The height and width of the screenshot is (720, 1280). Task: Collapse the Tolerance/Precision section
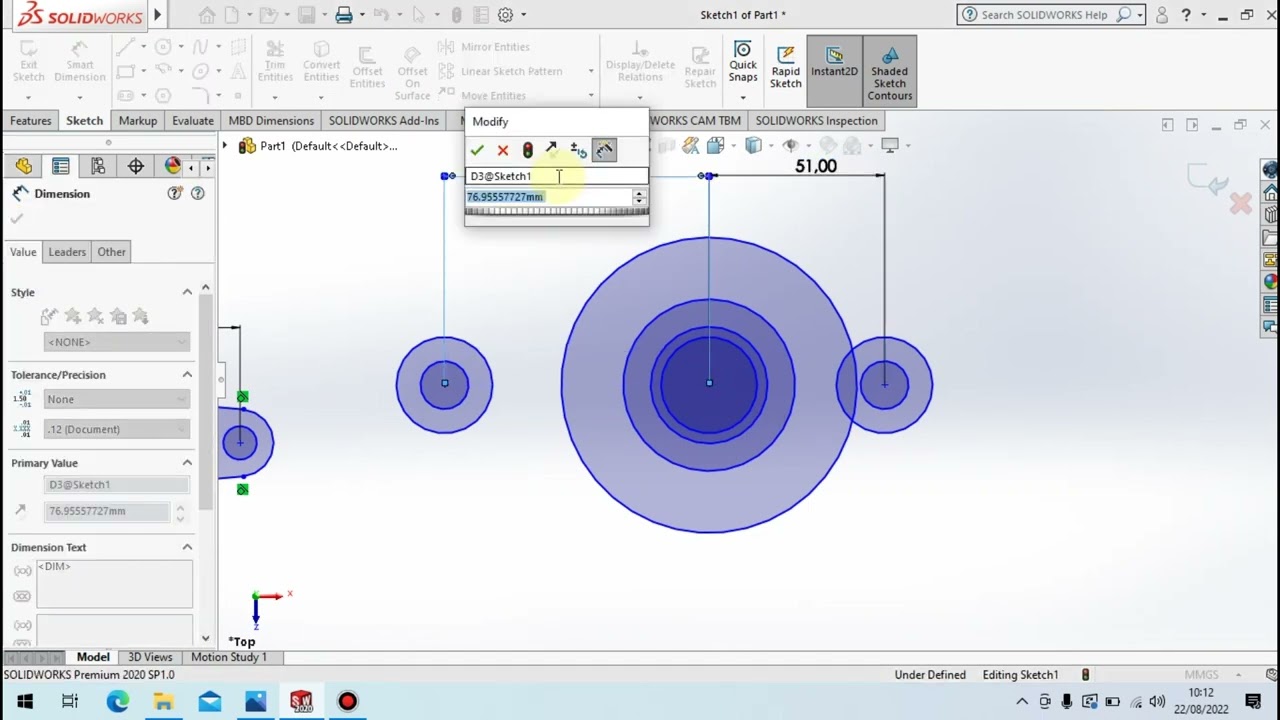click(187, 375)
